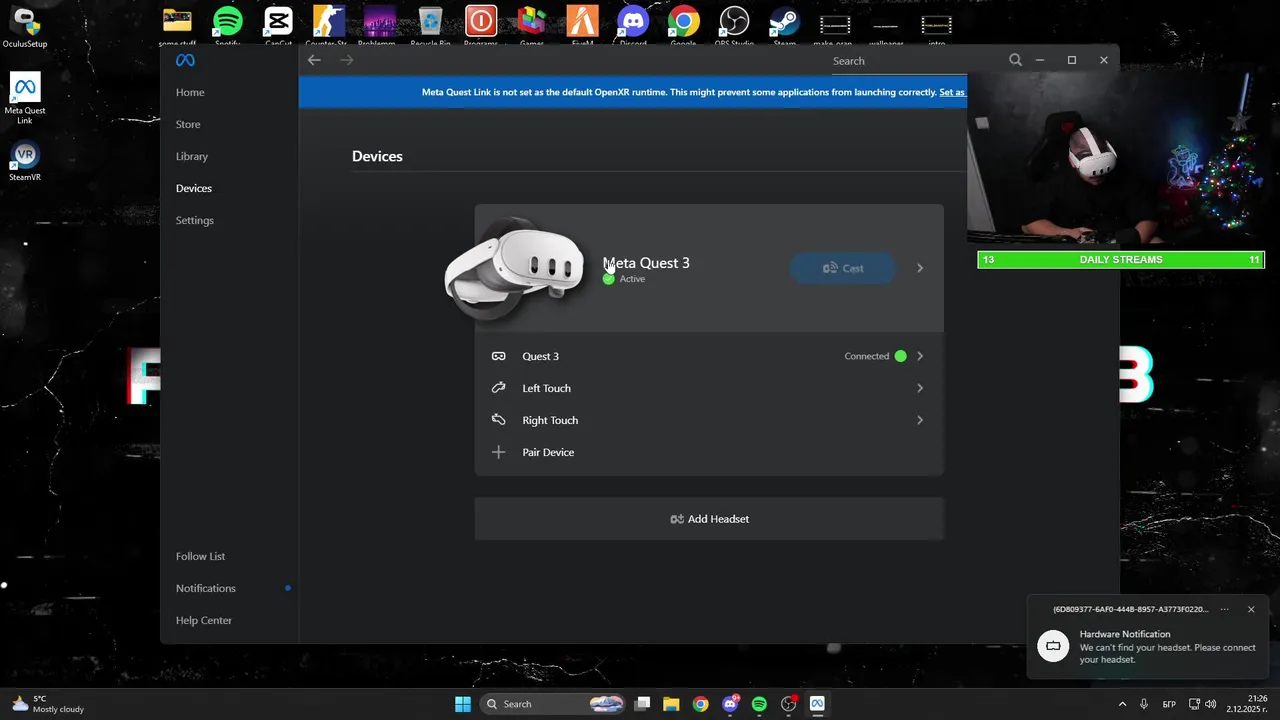Viewport: 1280px width, 720px height.
Task: Show hidden system tray icons
Action: [1122, 704]
